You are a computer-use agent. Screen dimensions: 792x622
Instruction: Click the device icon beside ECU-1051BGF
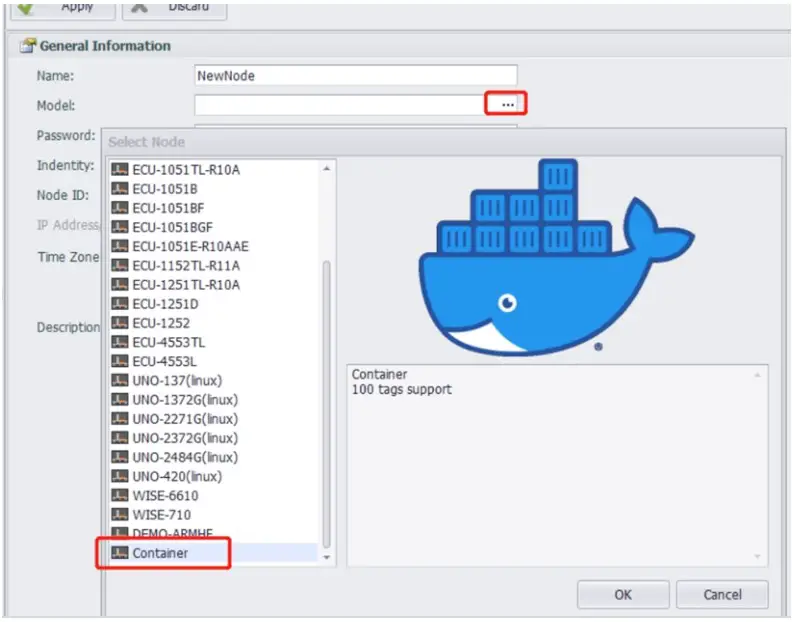[120, 227]
